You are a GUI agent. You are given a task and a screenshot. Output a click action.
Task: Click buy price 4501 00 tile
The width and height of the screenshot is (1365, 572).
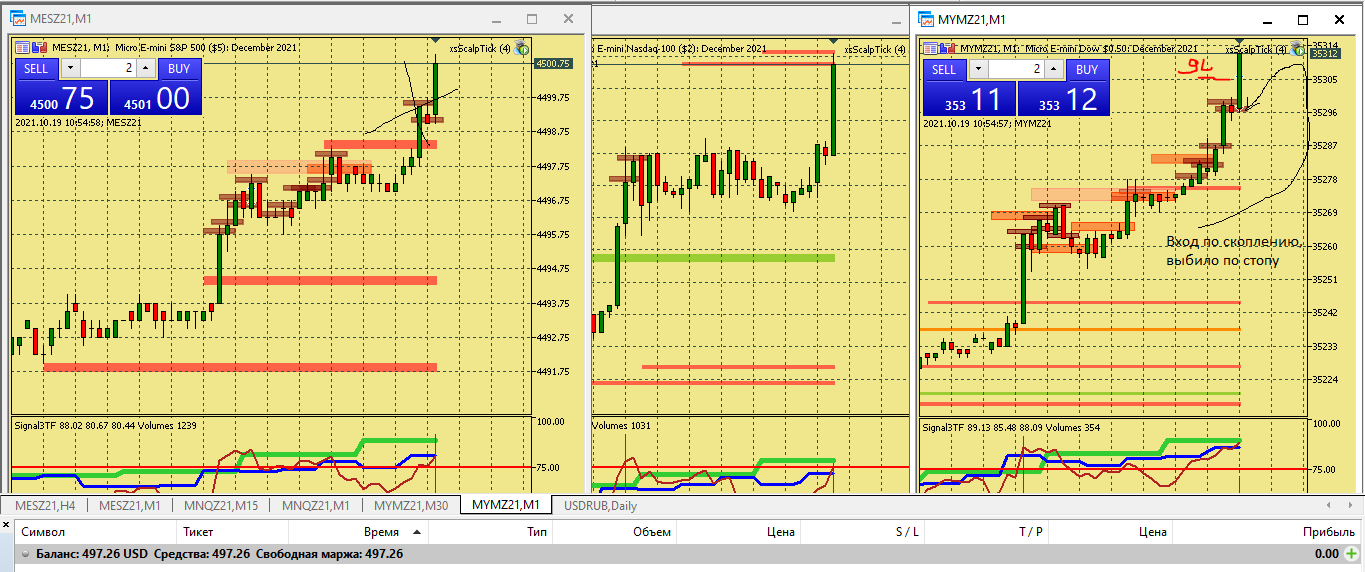click(x=155, y=98)
